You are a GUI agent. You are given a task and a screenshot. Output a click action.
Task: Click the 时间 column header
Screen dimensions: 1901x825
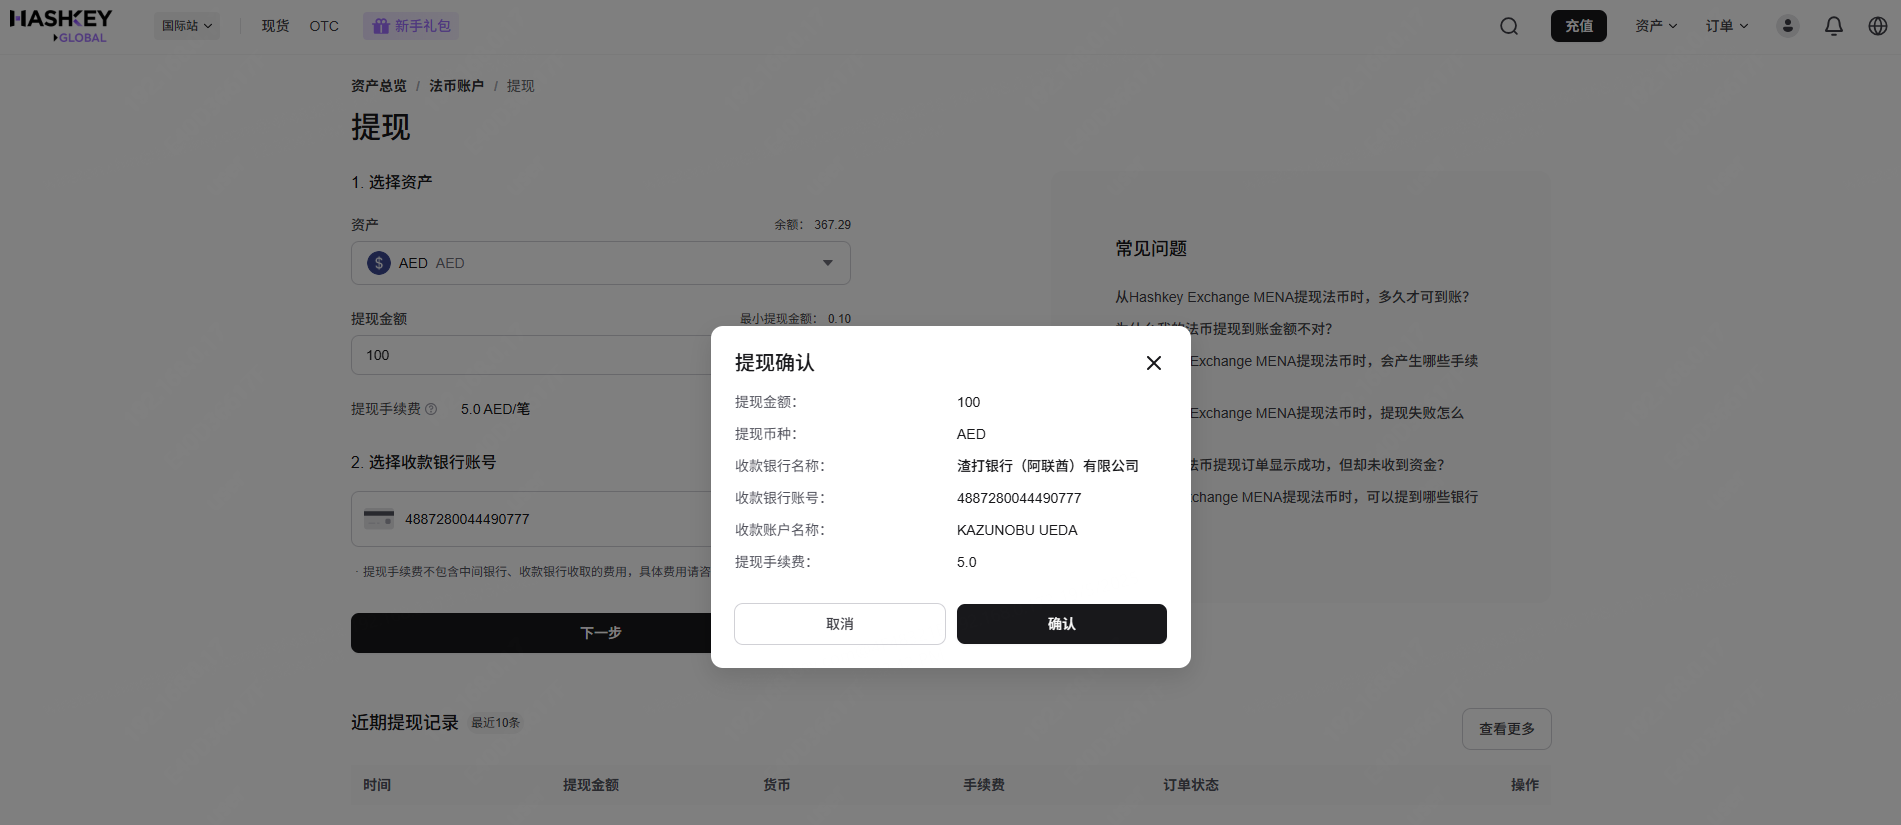tap(377, 785)
